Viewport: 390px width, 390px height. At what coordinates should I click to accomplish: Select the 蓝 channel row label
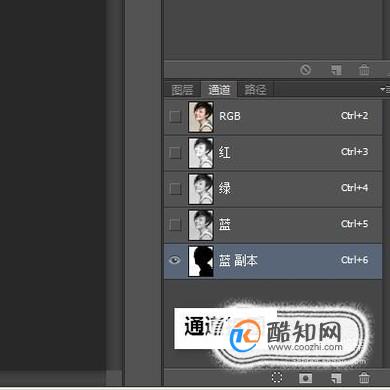[224, 224]
